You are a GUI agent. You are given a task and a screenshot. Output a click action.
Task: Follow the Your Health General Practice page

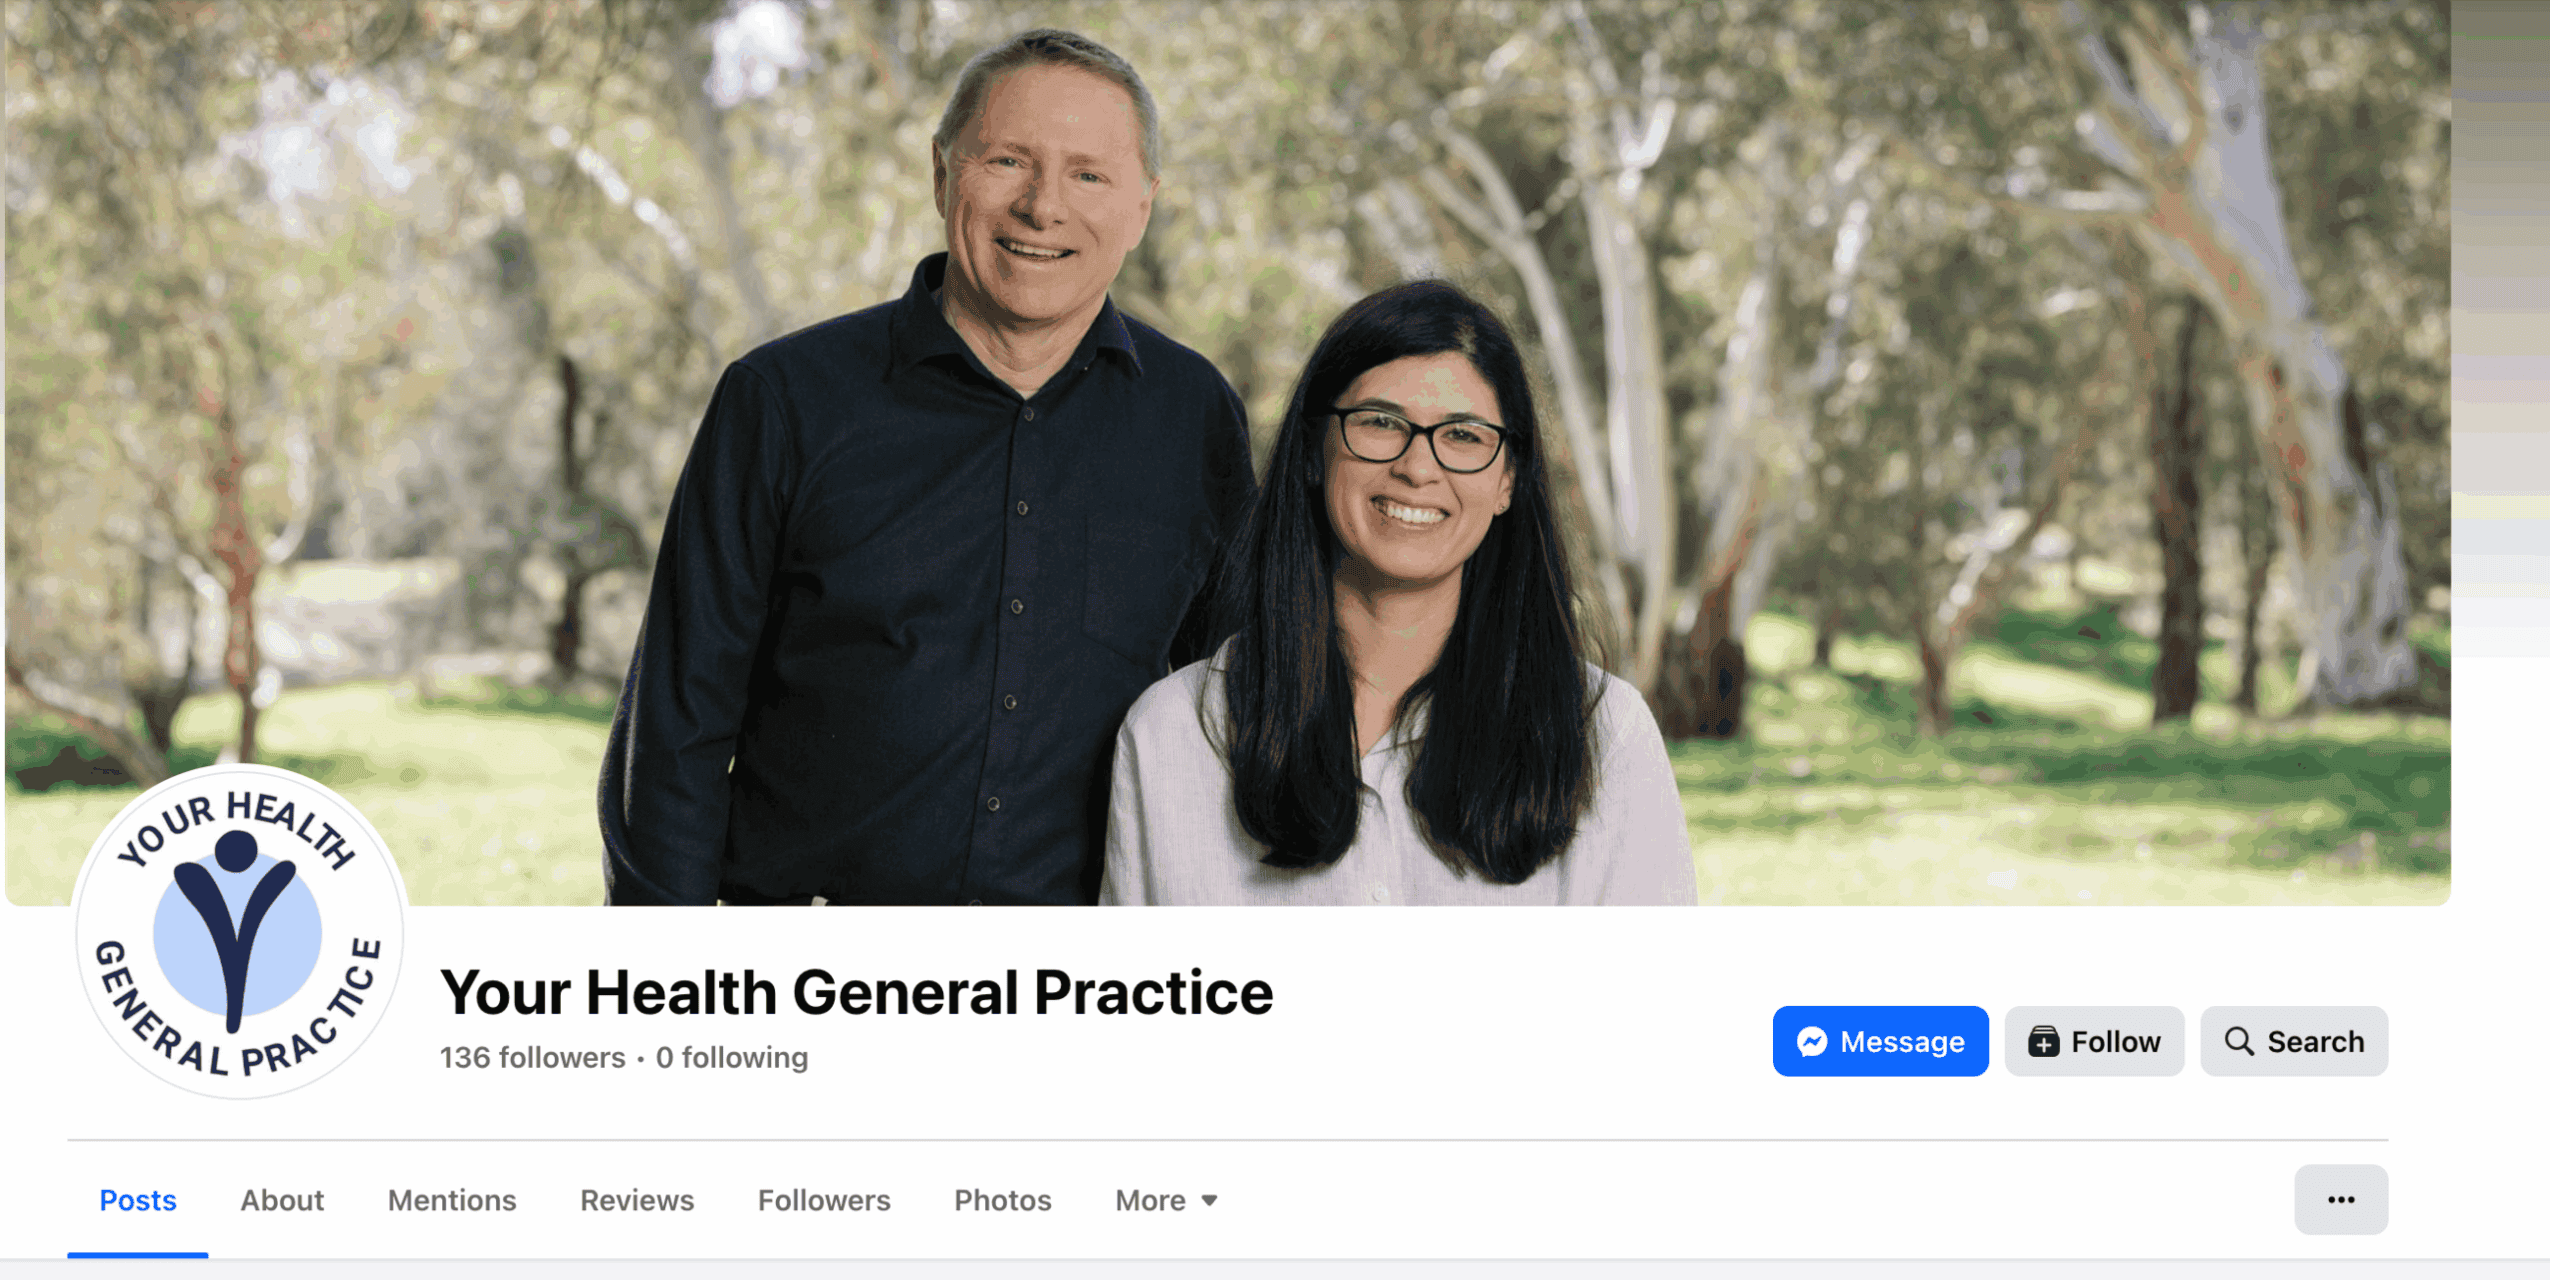coord(2094,1041)
